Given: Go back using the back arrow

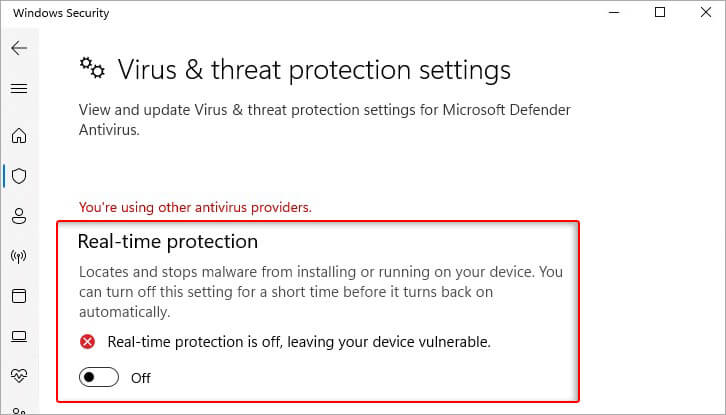Looking at the screenshot, I should click(x=19, y=48).
